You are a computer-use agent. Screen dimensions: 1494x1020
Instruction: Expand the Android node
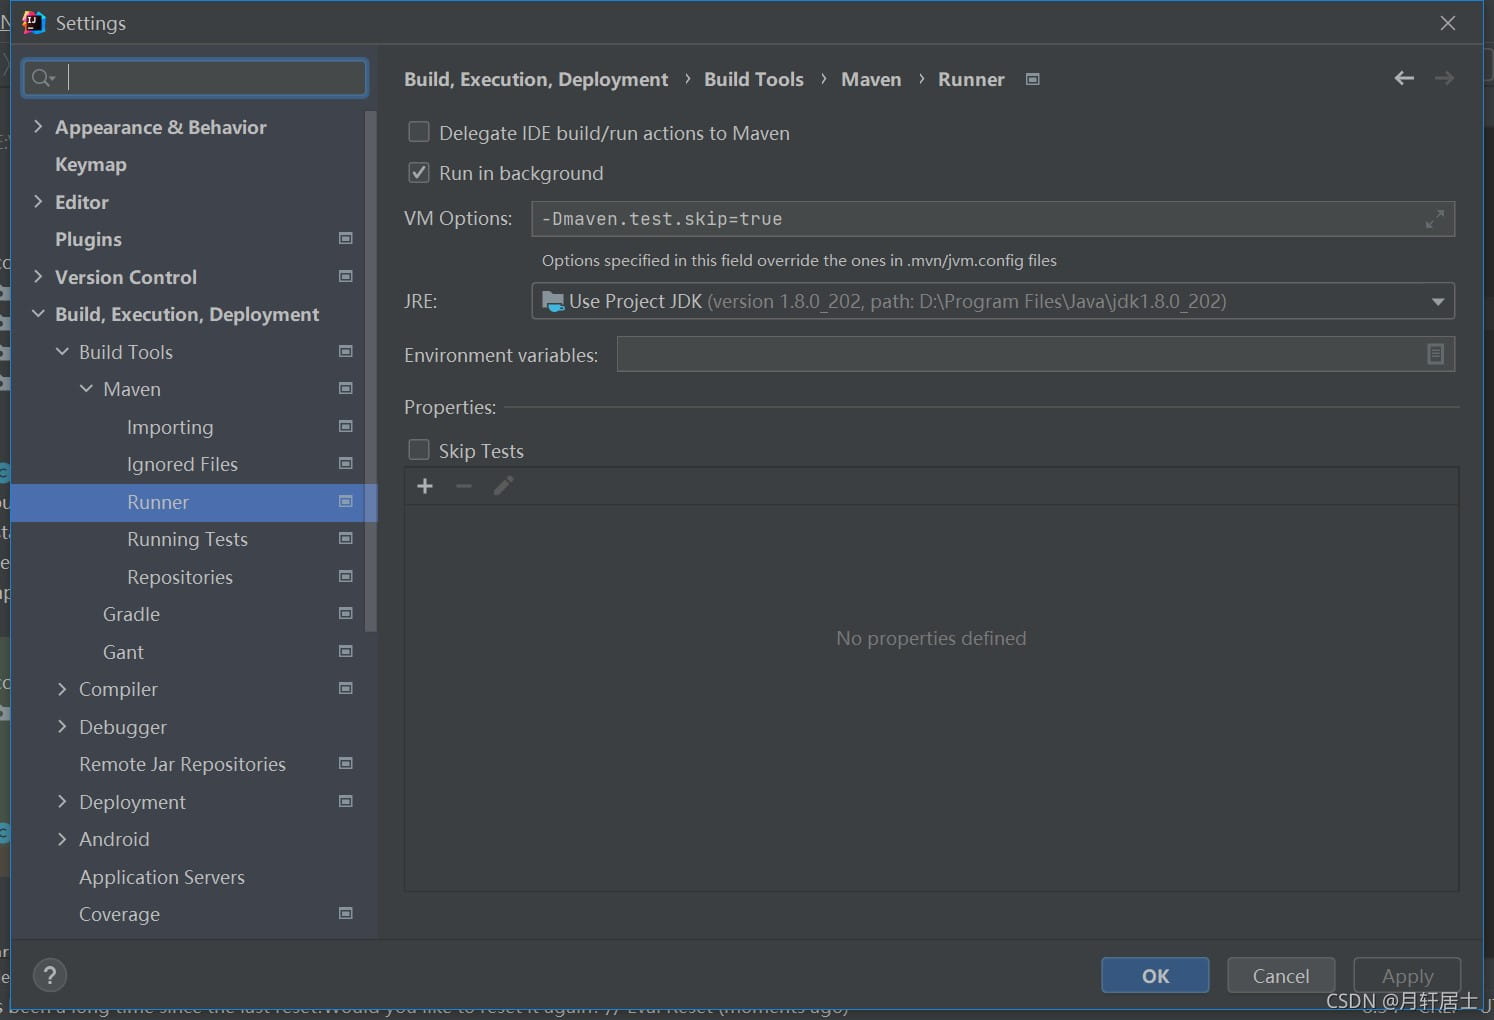62,839
